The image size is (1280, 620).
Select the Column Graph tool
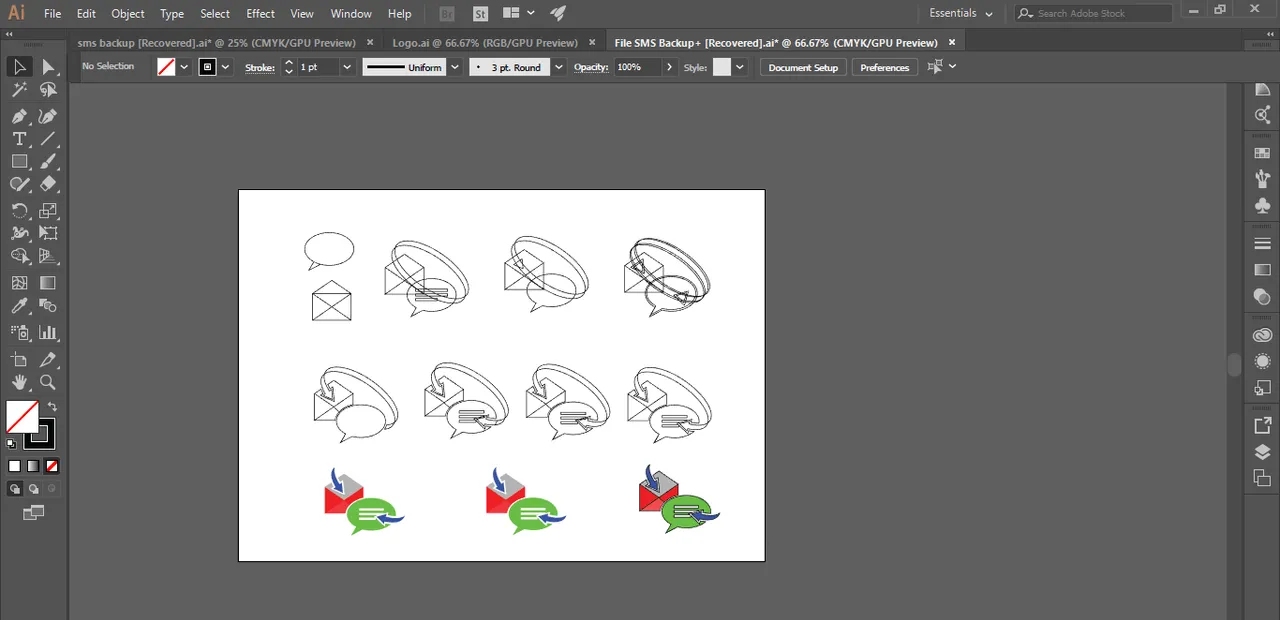[48, 332]
